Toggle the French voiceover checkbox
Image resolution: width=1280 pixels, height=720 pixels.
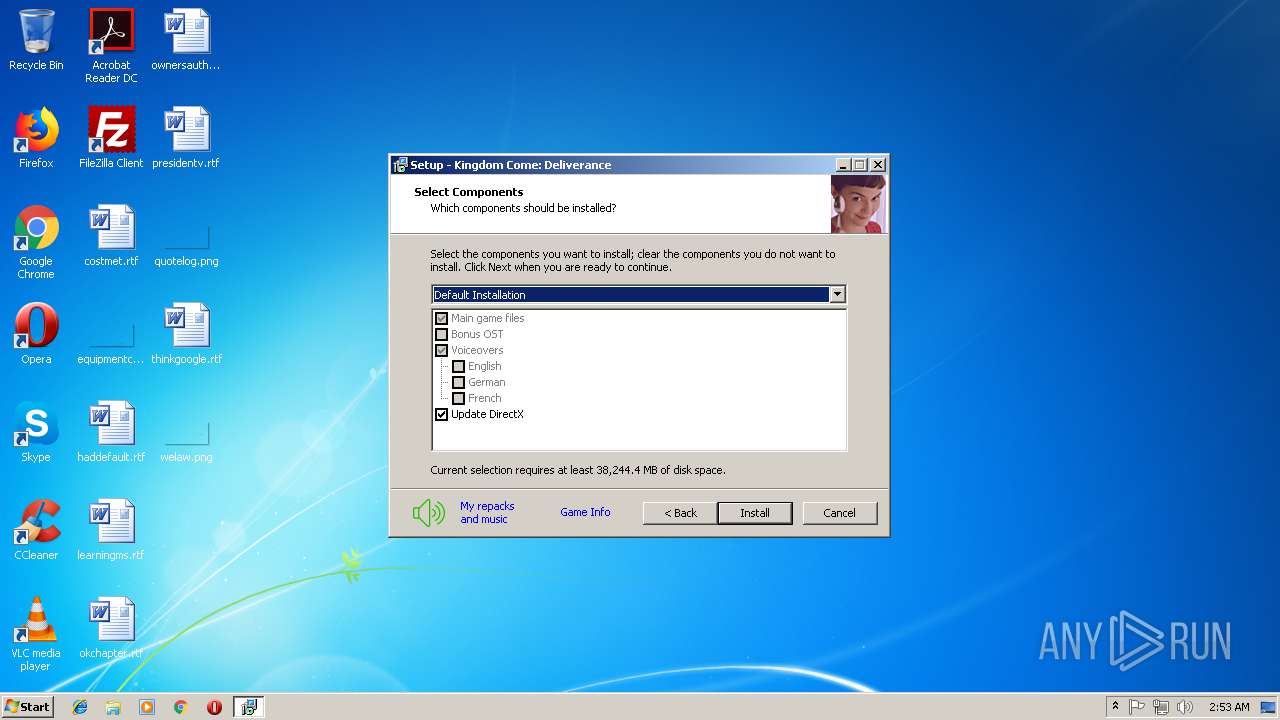click(x=458, y=398)
